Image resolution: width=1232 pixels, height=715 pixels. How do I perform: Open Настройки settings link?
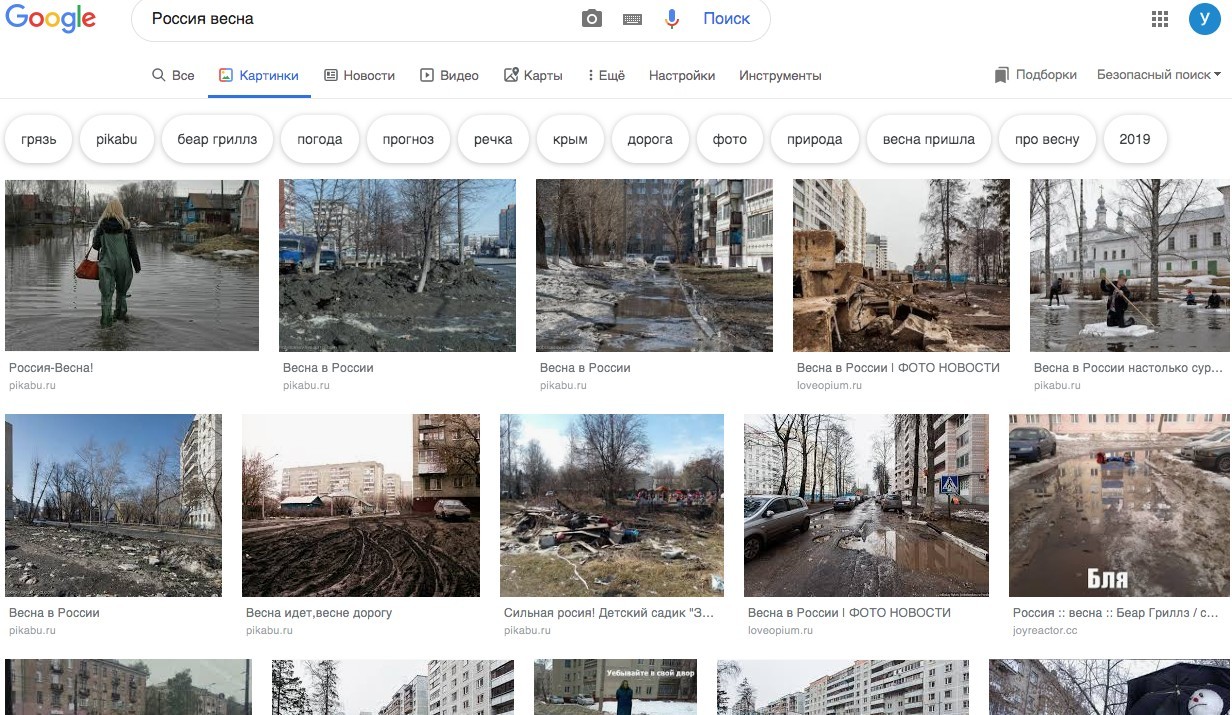click(682, 75)
